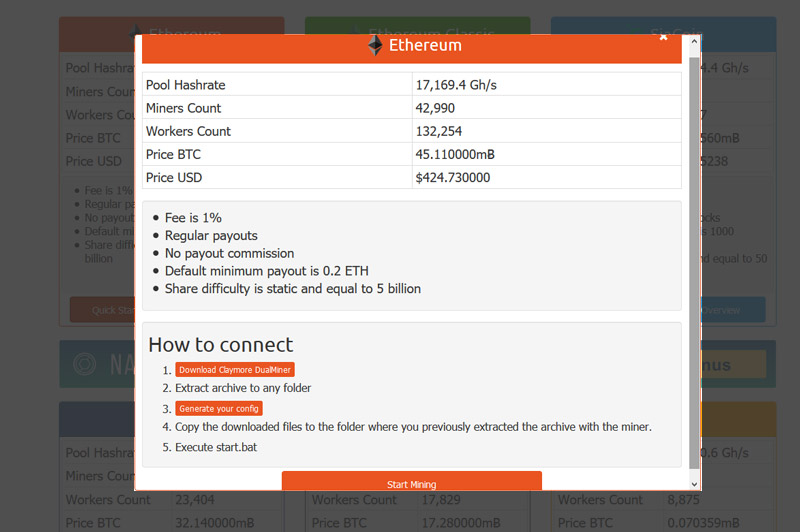Viewport: 800px width, 532px height.
Task: Click the Execute start.bat step
Action: tap(216, 447)
